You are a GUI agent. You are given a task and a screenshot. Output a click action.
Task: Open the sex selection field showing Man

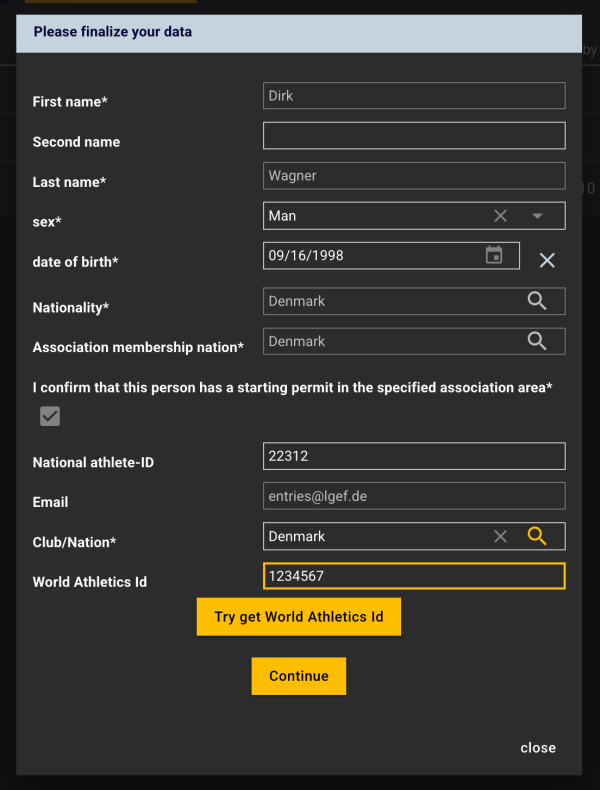[375, 216]
